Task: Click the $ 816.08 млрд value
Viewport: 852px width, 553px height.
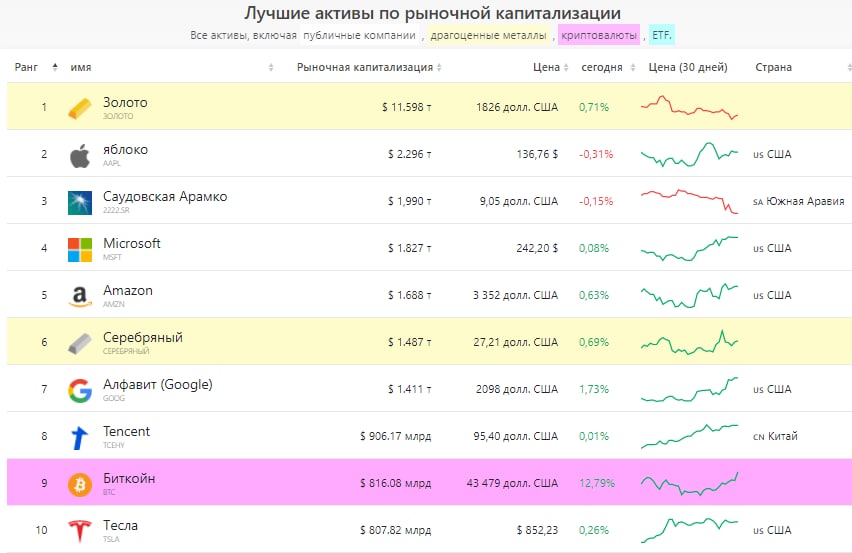Action: (x=396, y=483)
